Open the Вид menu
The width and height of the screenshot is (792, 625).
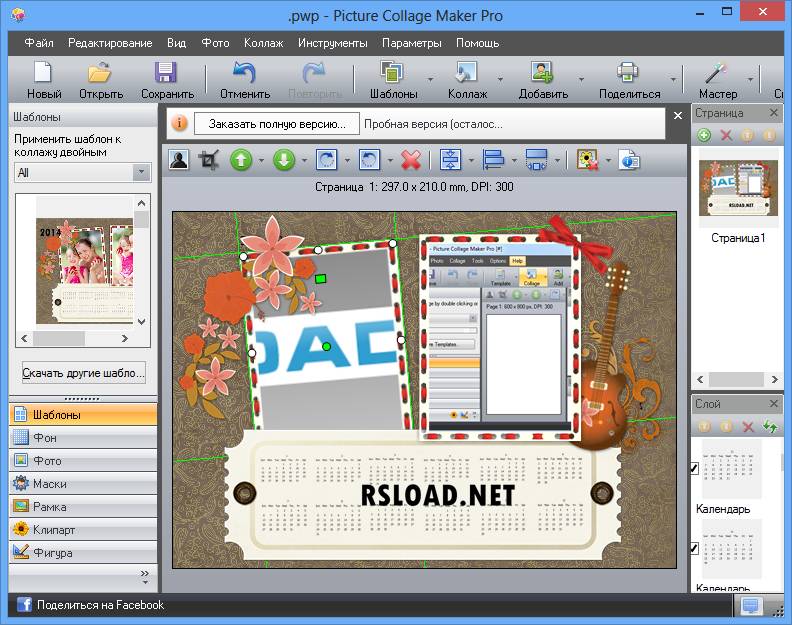click(x=176, y=43)
